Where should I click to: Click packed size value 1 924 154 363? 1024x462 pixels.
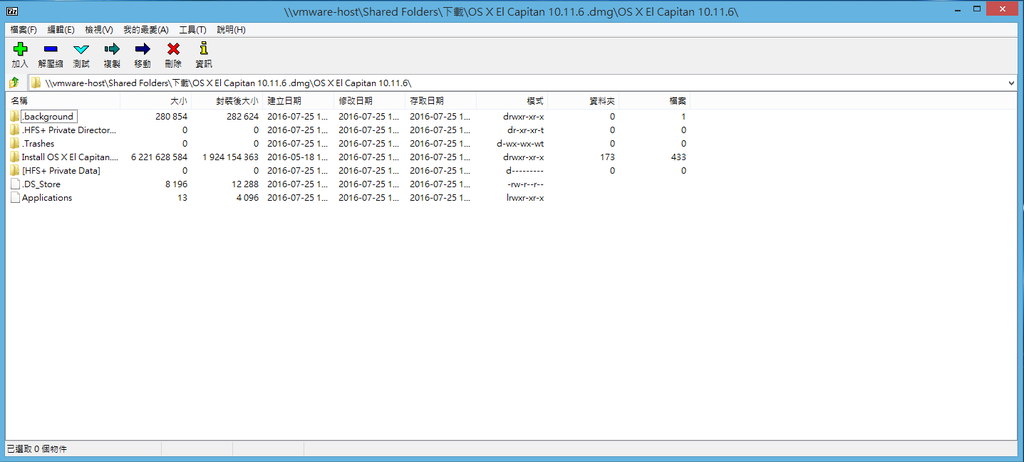click(x=230, y=157)
